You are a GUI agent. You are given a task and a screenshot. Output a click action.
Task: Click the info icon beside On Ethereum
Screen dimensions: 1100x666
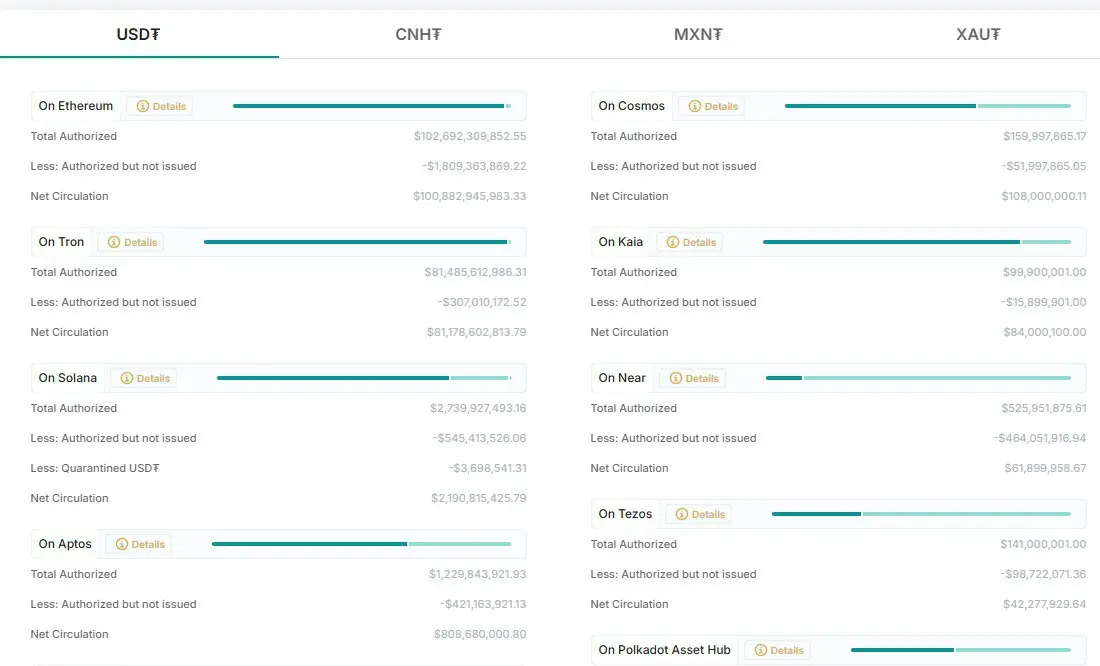tap(143, 107)
